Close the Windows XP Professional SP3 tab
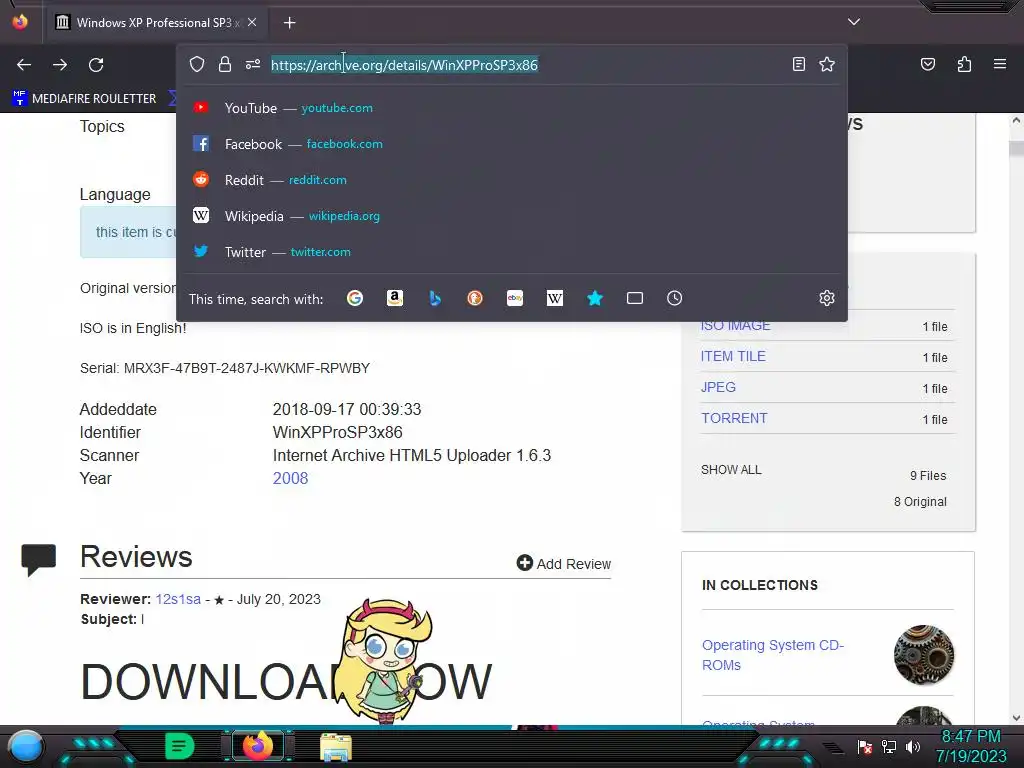This screenshot has height=768, width=1024. click(x=252, y=22)
